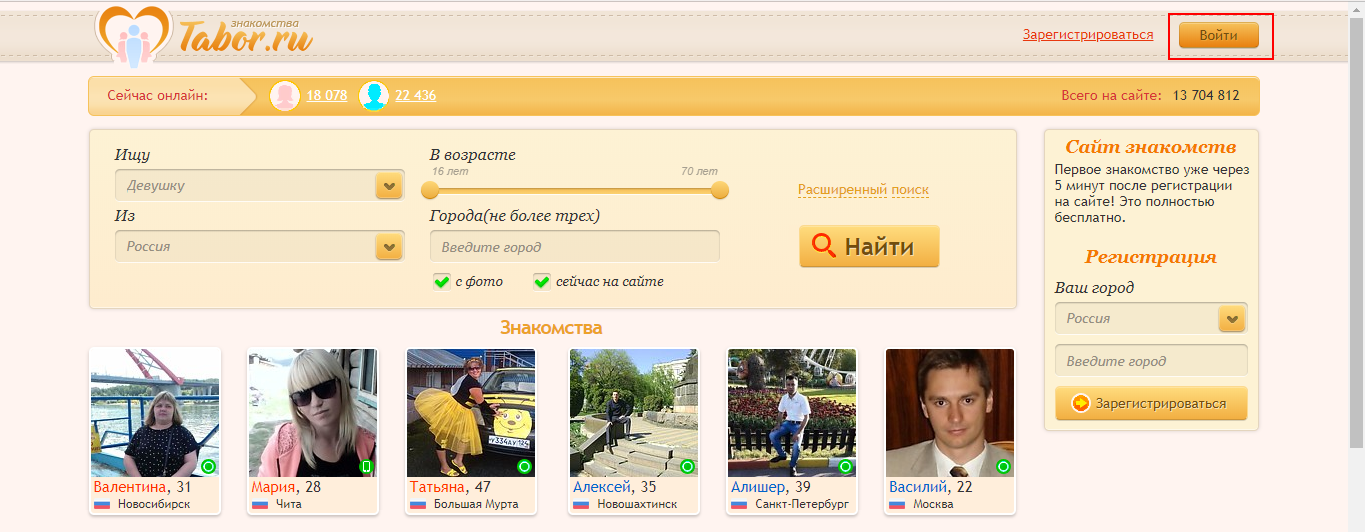1365x532 pixels.
Task: Click the blue male online users icon
Action: click(374, 96)
